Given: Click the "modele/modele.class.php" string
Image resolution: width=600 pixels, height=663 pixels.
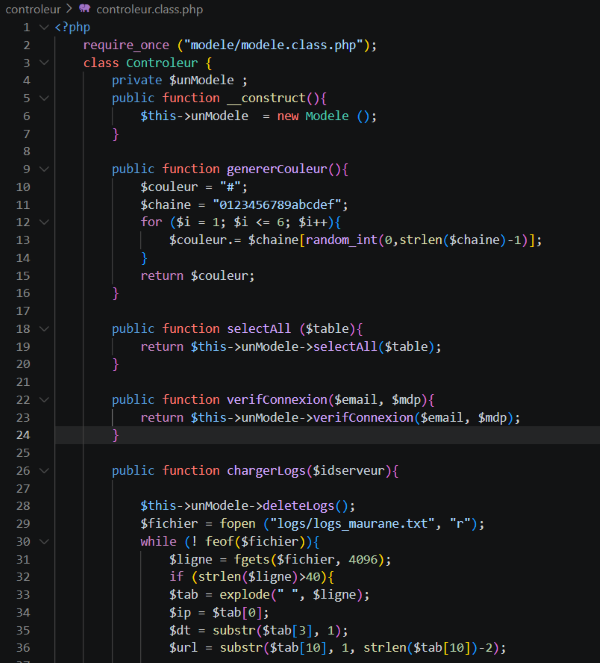Looking at the screenshot, I should tap(274, 45).
